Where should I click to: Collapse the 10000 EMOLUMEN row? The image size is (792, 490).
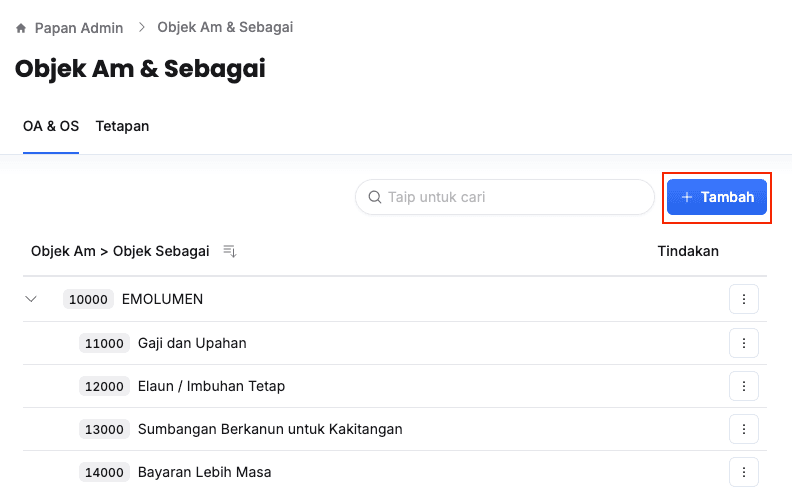pos(31,299)
